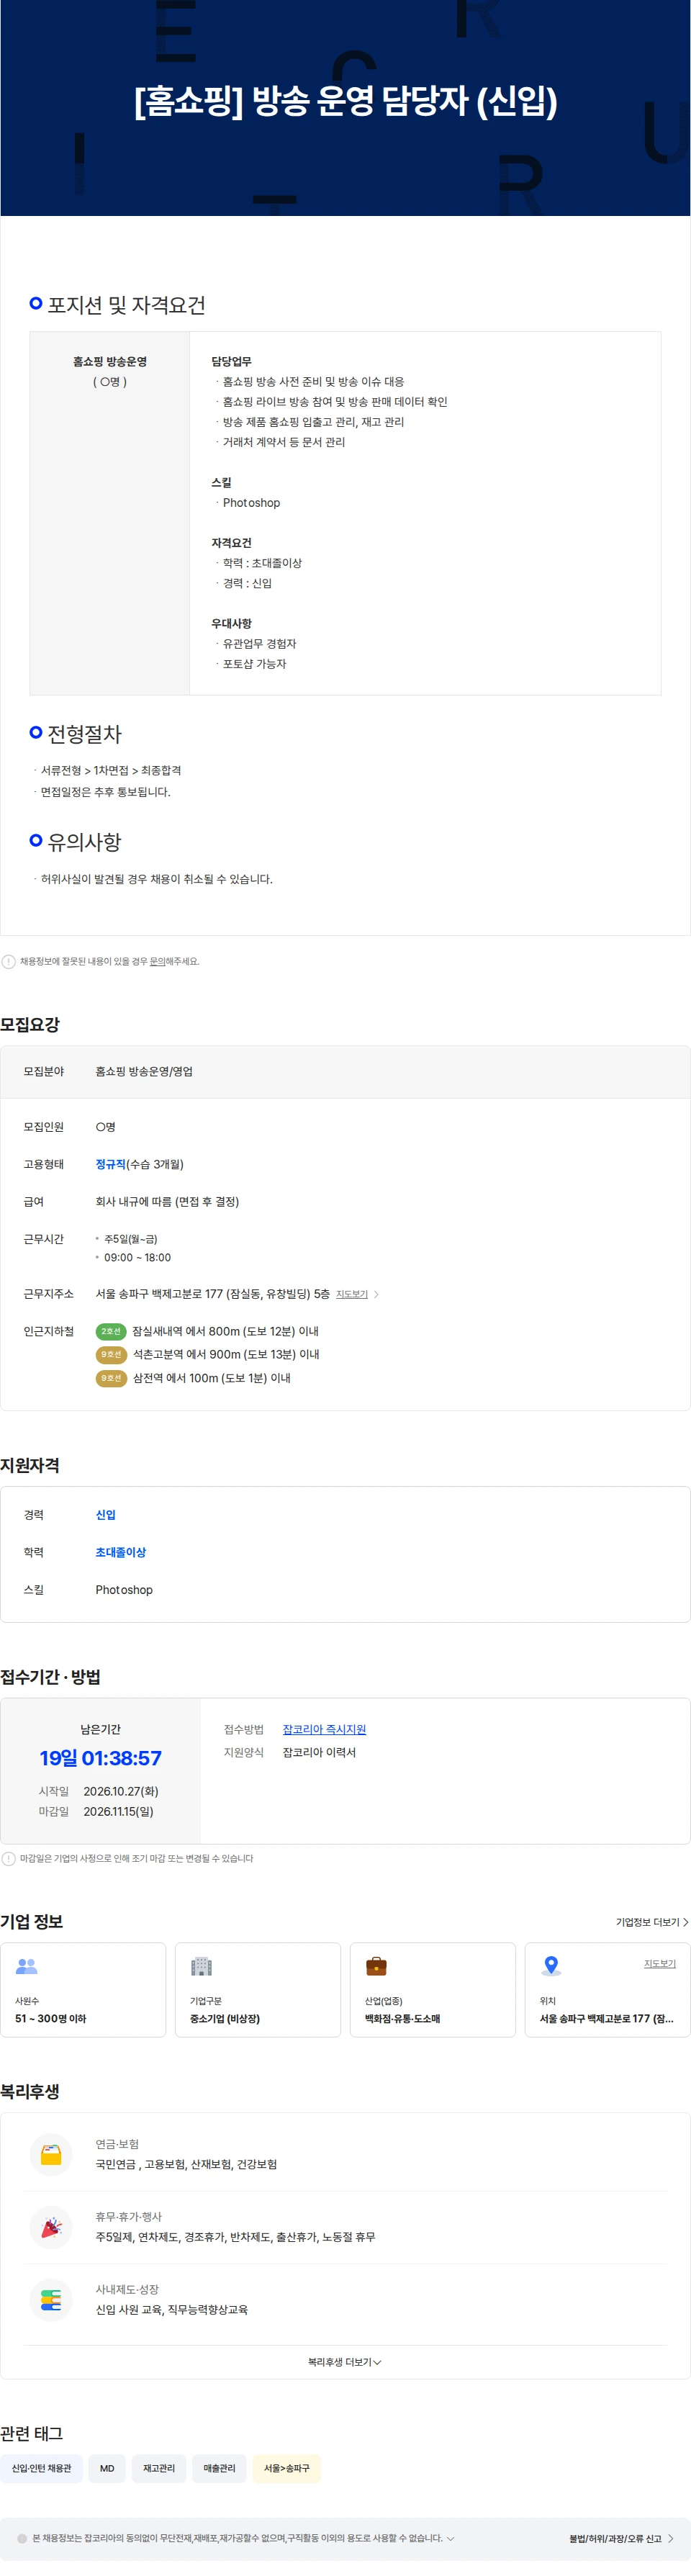Viewport: 691px width, 2576px height.
Task: Click the 국민연금, 고용보험 benefits line
Action: [x=186, y=2164]
